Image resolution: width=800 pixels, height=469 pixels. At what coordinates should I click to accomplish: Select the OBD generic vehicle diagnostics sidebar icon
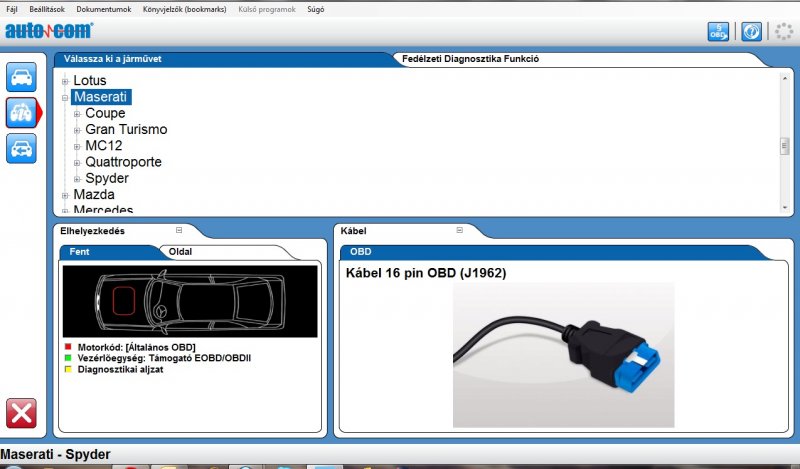[21, 113]
